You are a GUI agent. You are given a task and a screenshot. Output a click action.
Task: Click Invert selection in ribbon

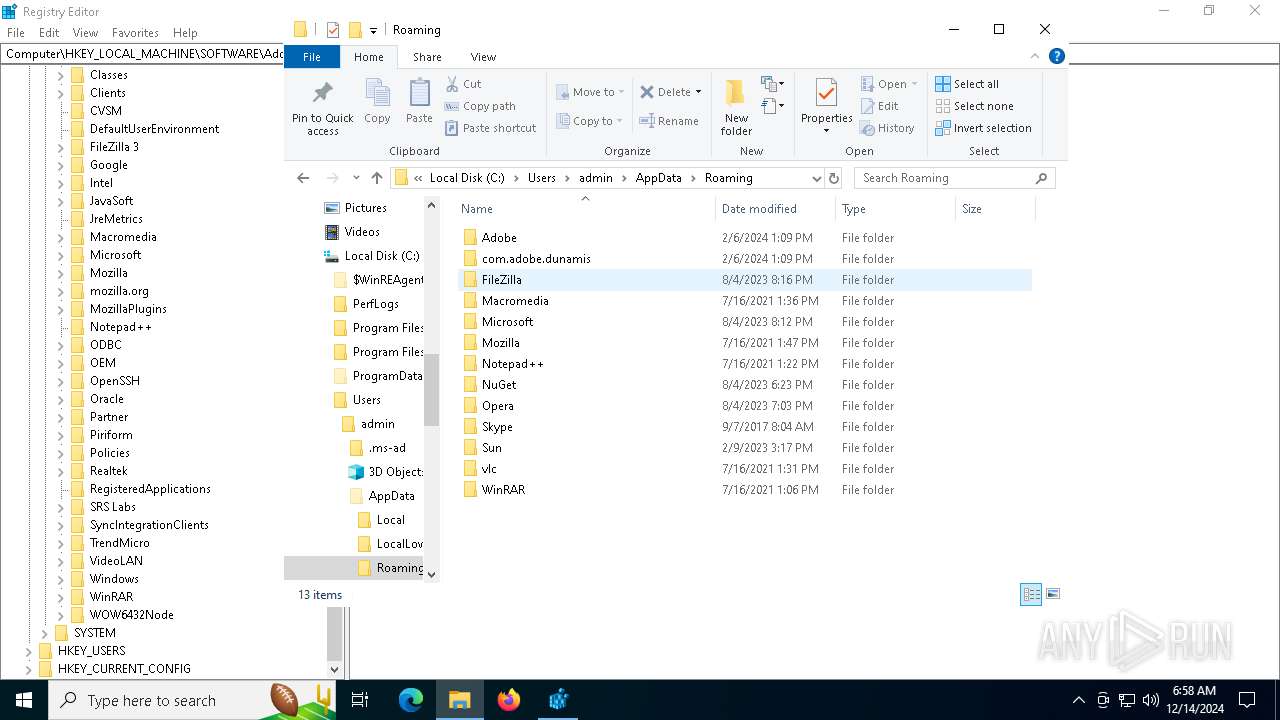983,128
